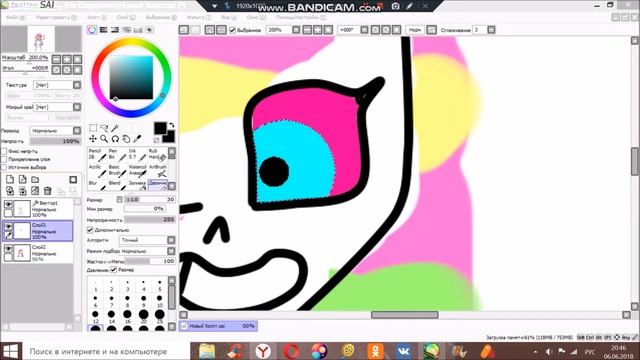Open the Холст menu
The height and width of the screenshot is (360, 640).
(x=97, y=18)
